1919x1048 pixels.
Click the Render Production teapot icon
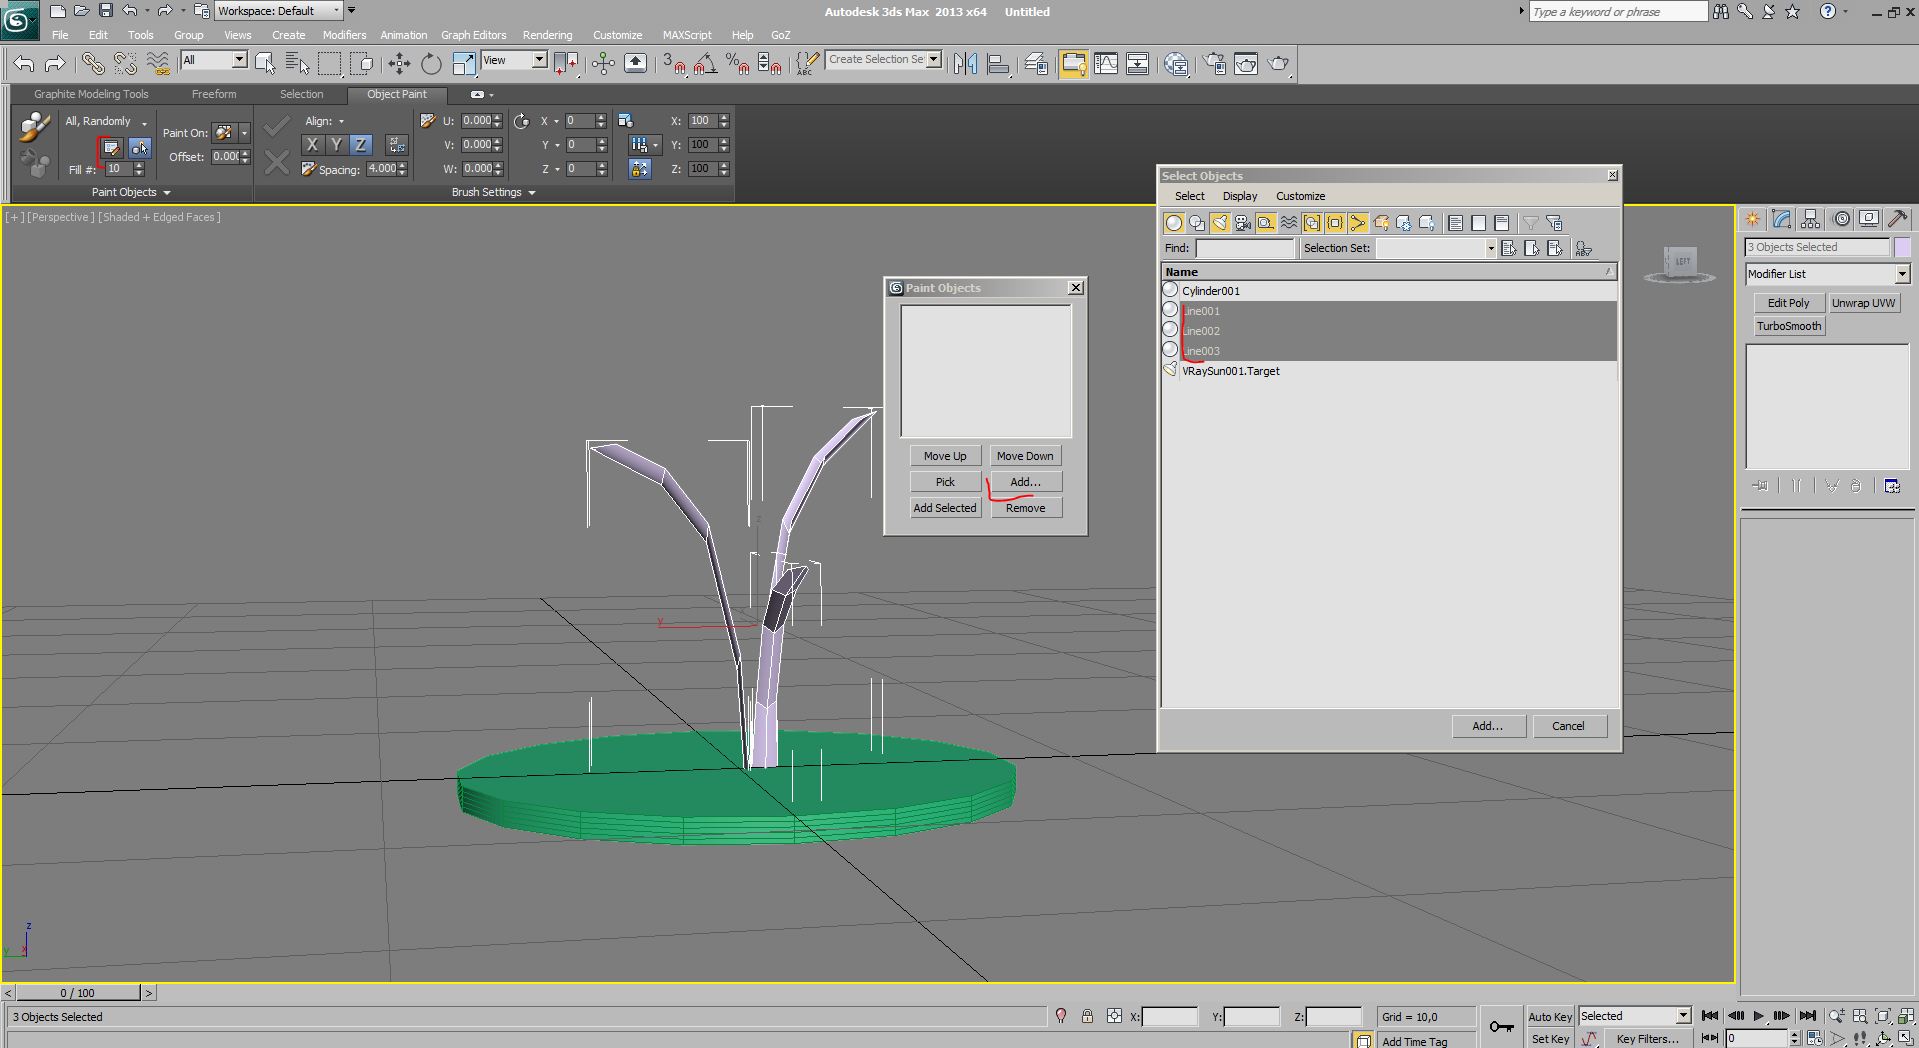pos(1278,64)
